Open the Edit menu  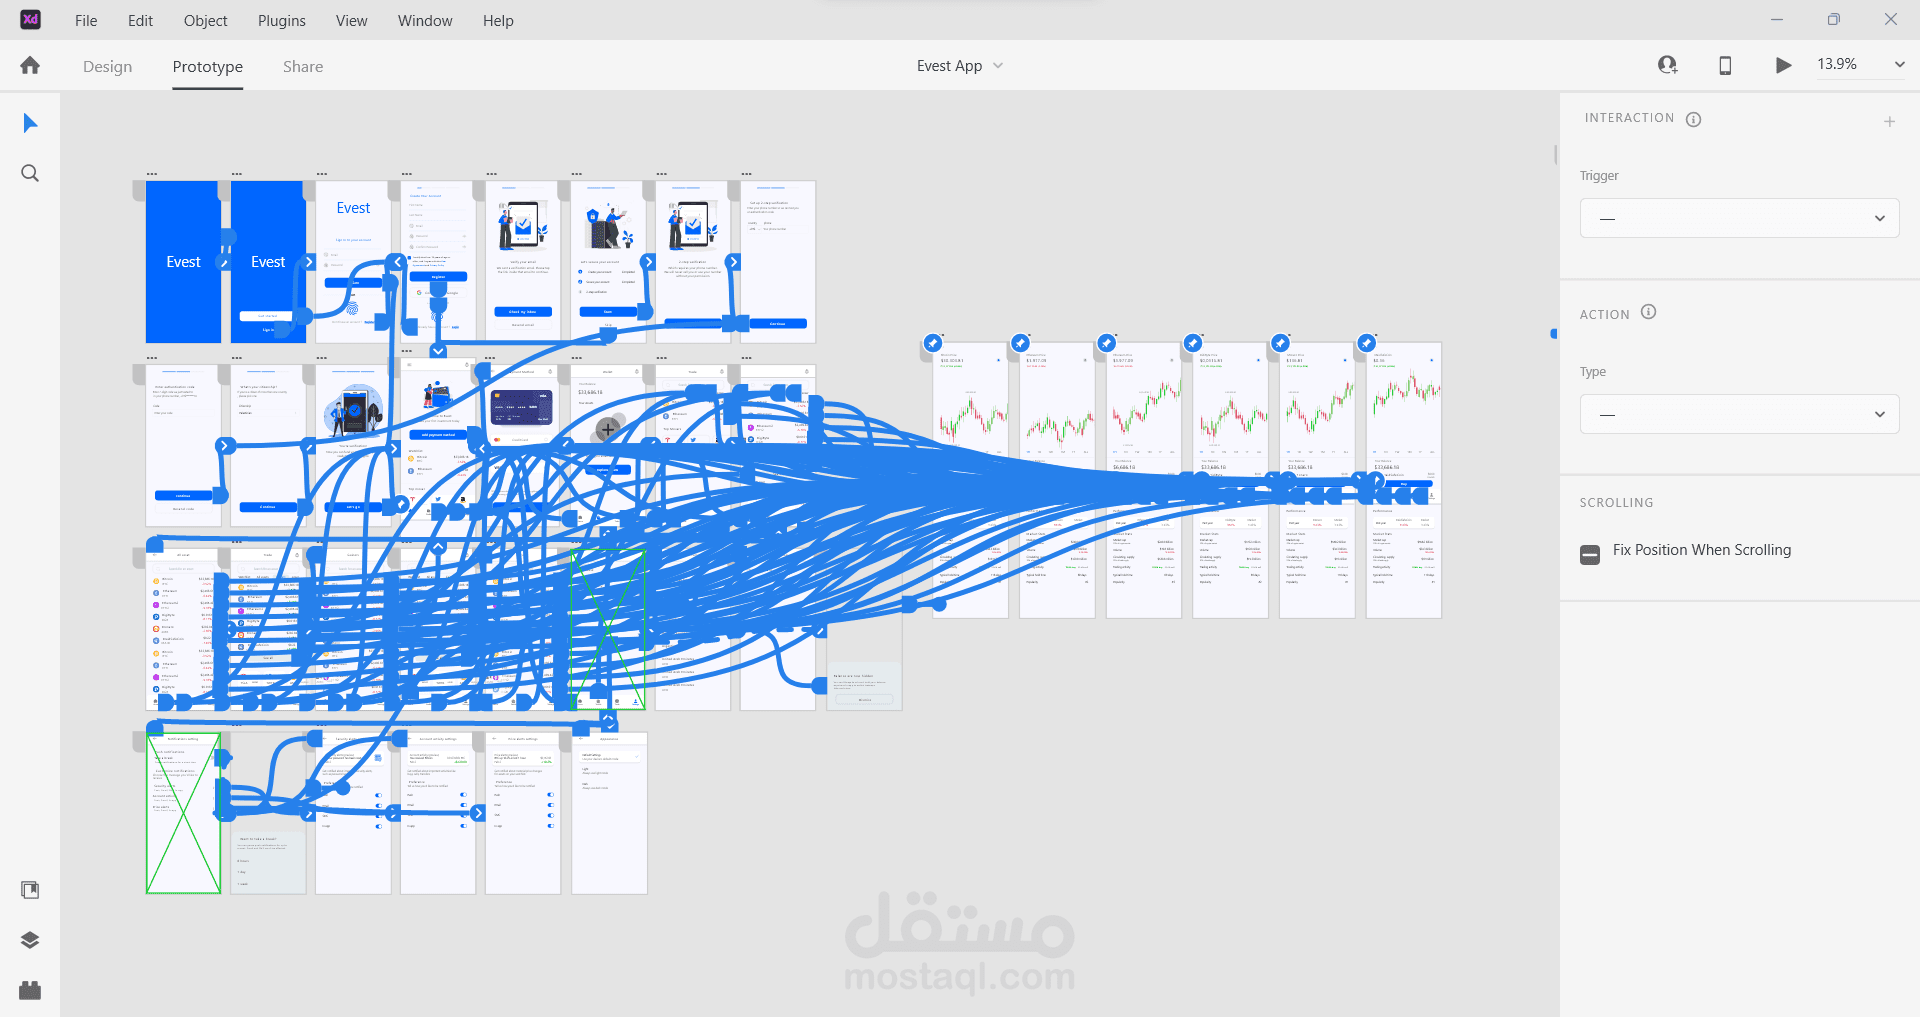click(x=140, y=20)
